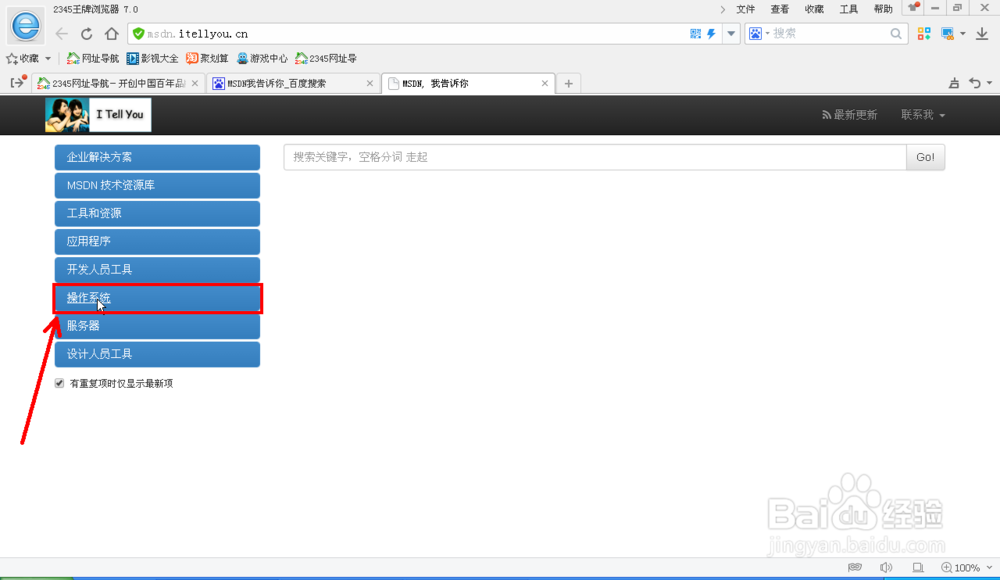Click the sidebar toggle icon left of tabs
1000x580 pixels.
pos(17,82)
